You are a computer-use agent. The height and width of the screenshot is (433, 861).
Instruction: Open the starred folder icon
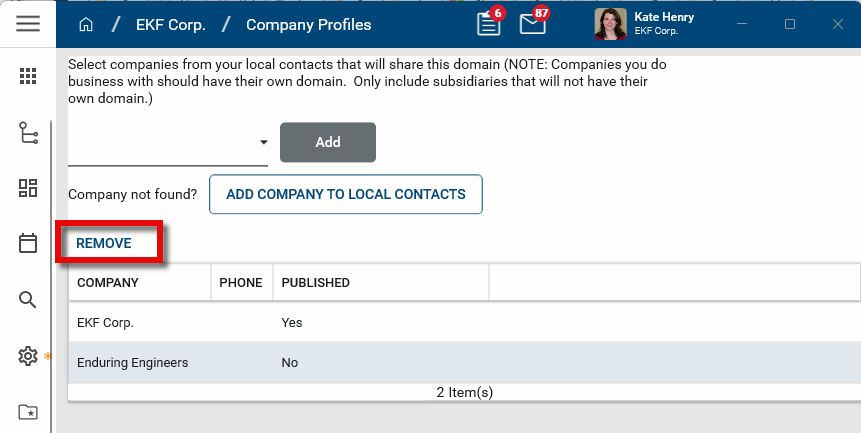pyautogui.click(x=28, y=412)
